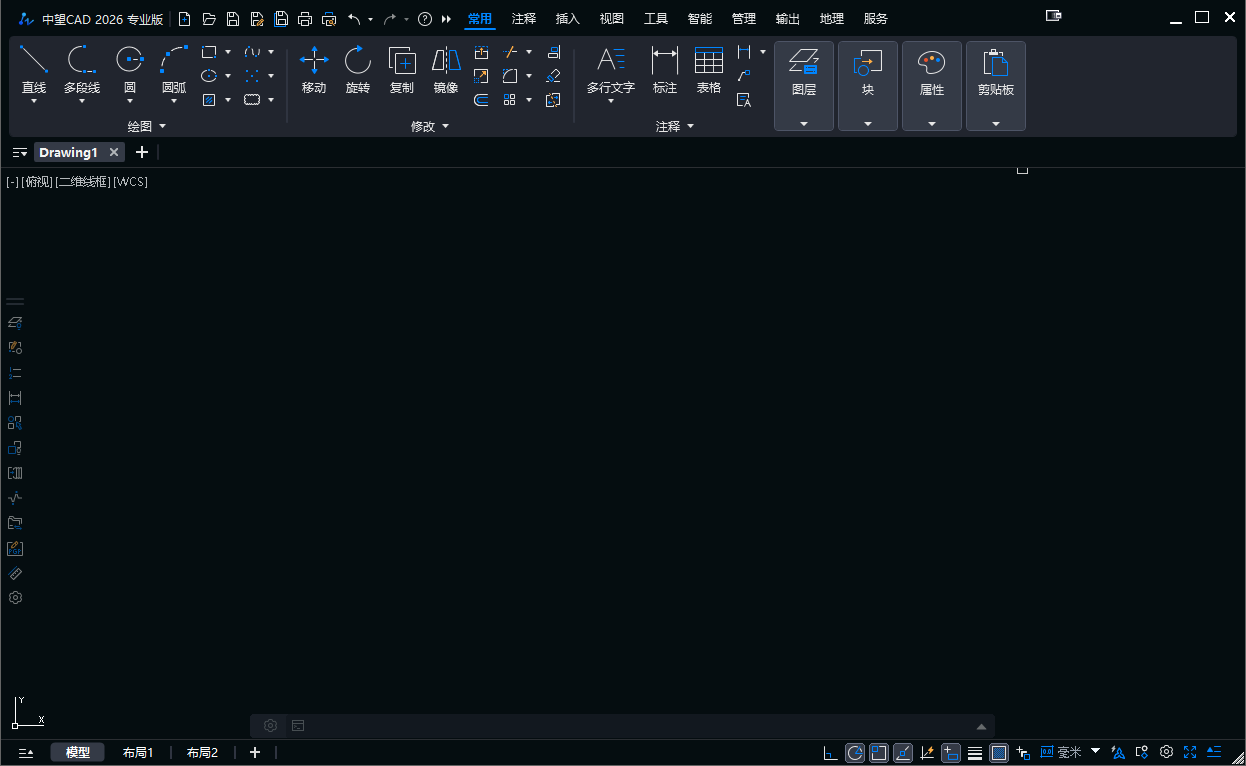Open the 多行文字 text tool

[611, 72]
